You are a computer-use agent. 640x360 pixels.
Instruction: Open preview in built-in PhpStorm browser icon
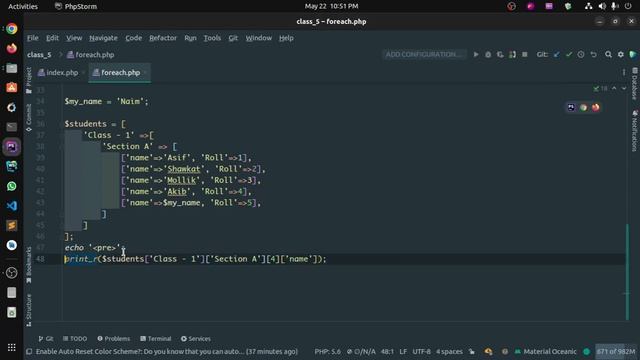click(571, 107)
